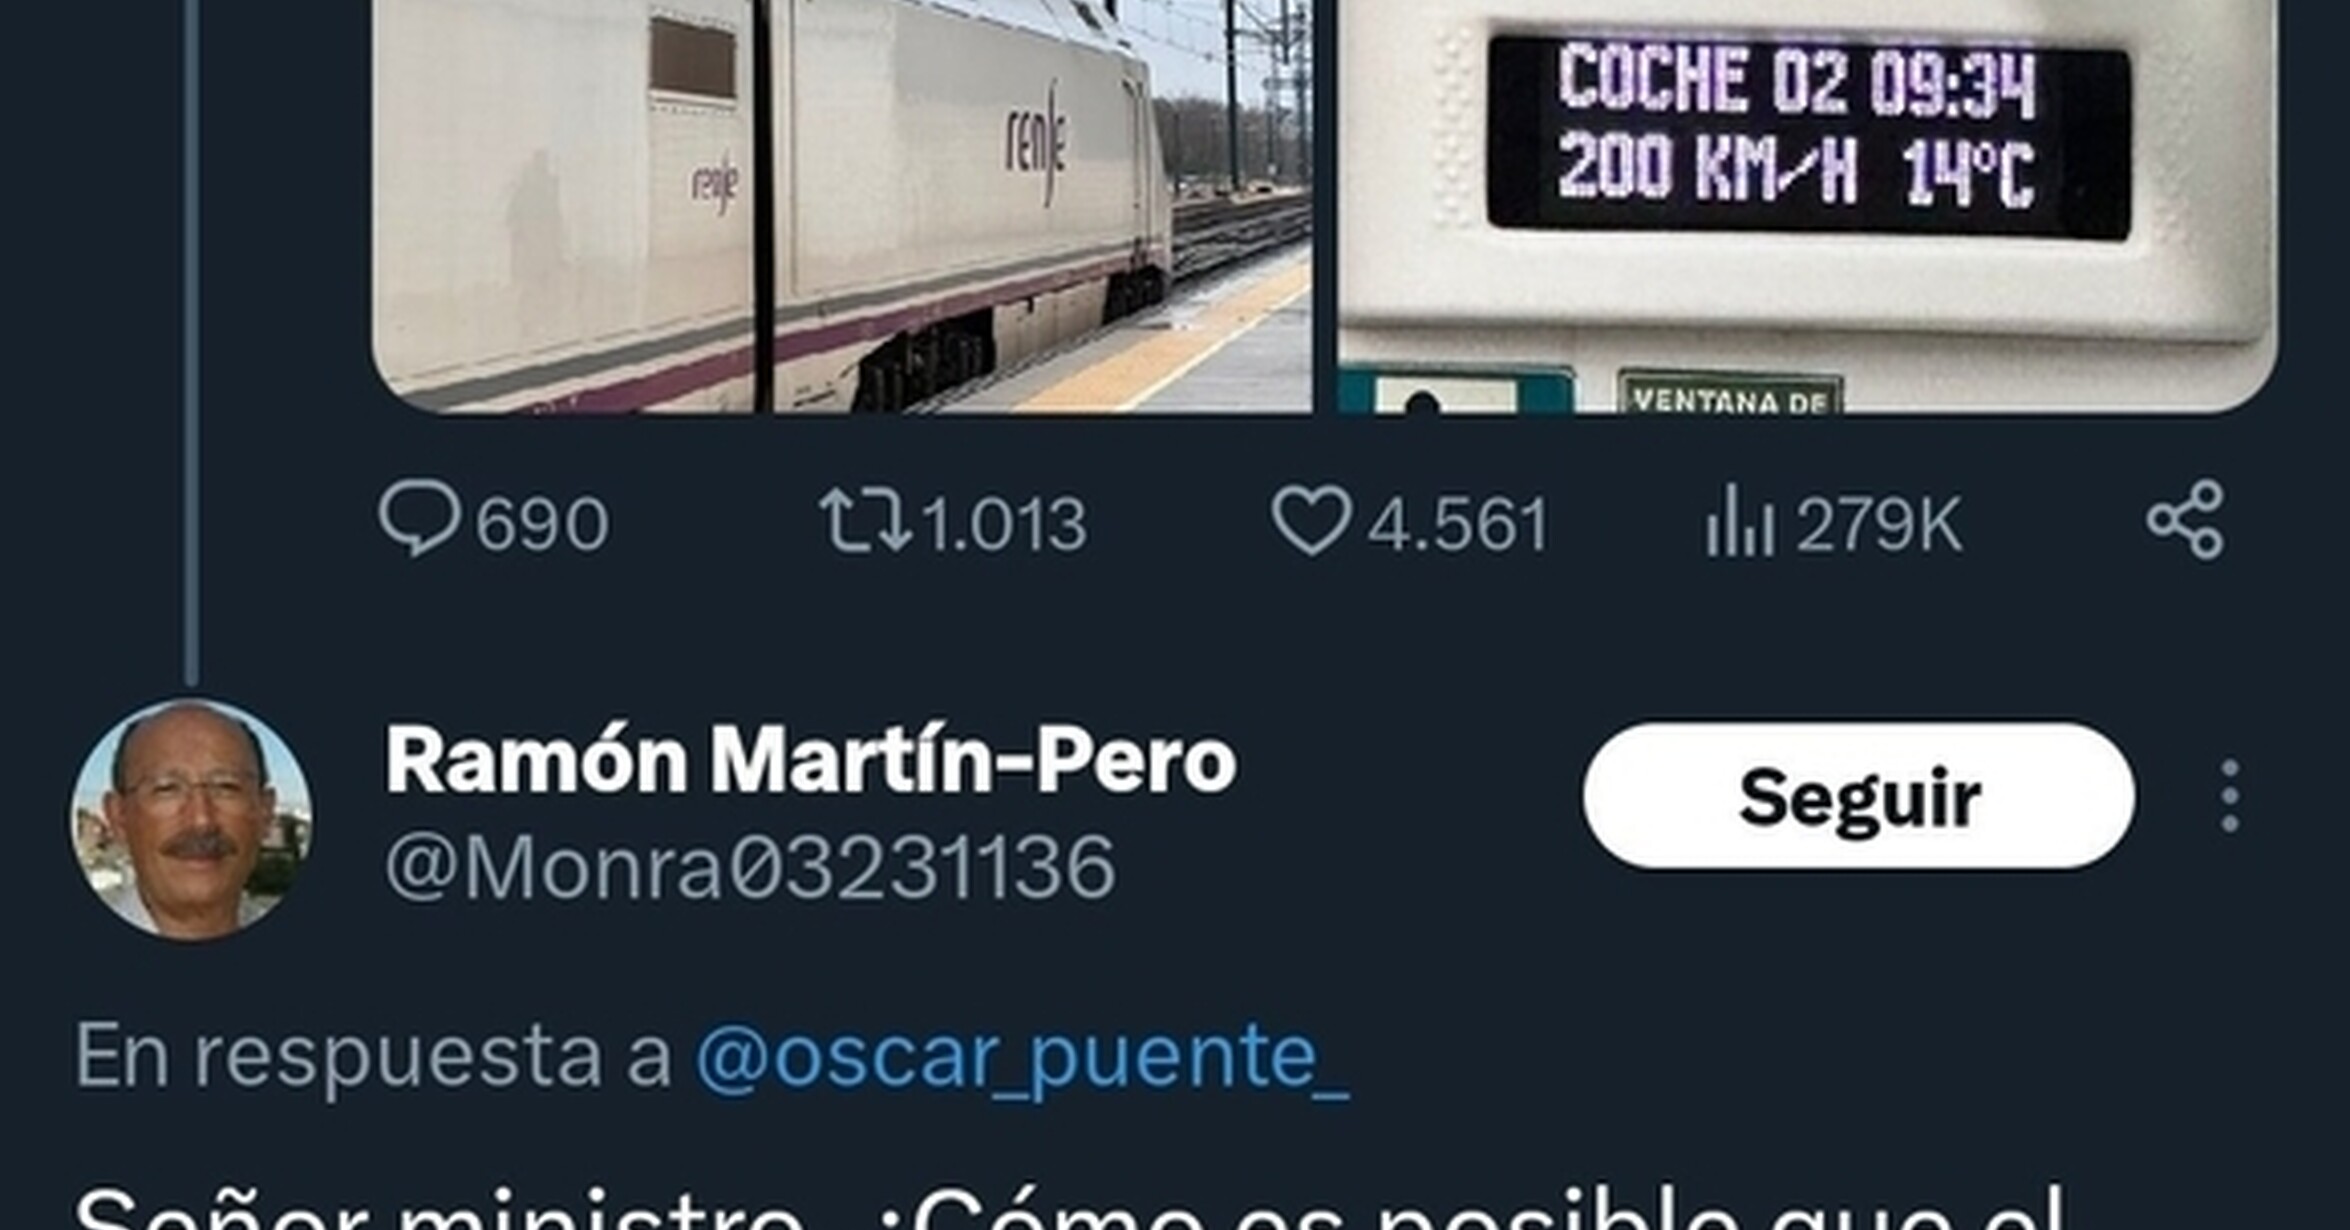
Task: Tap the thread line above avatar
Action: (x=192, y=340)
